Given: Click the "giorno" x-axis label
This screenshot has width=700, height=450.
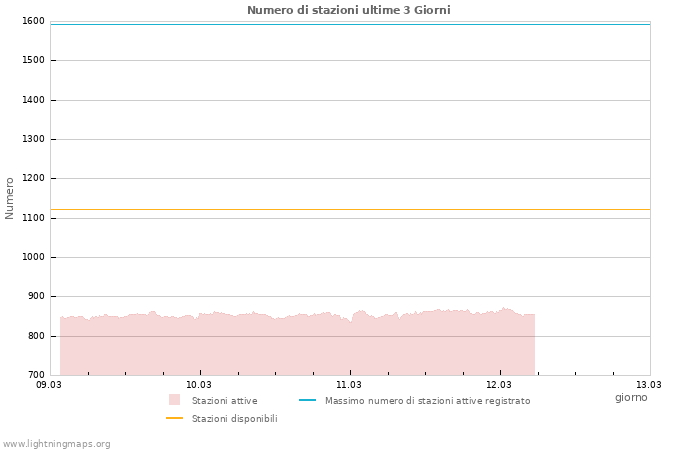Looking at the screenshot, I should [631, 397].
